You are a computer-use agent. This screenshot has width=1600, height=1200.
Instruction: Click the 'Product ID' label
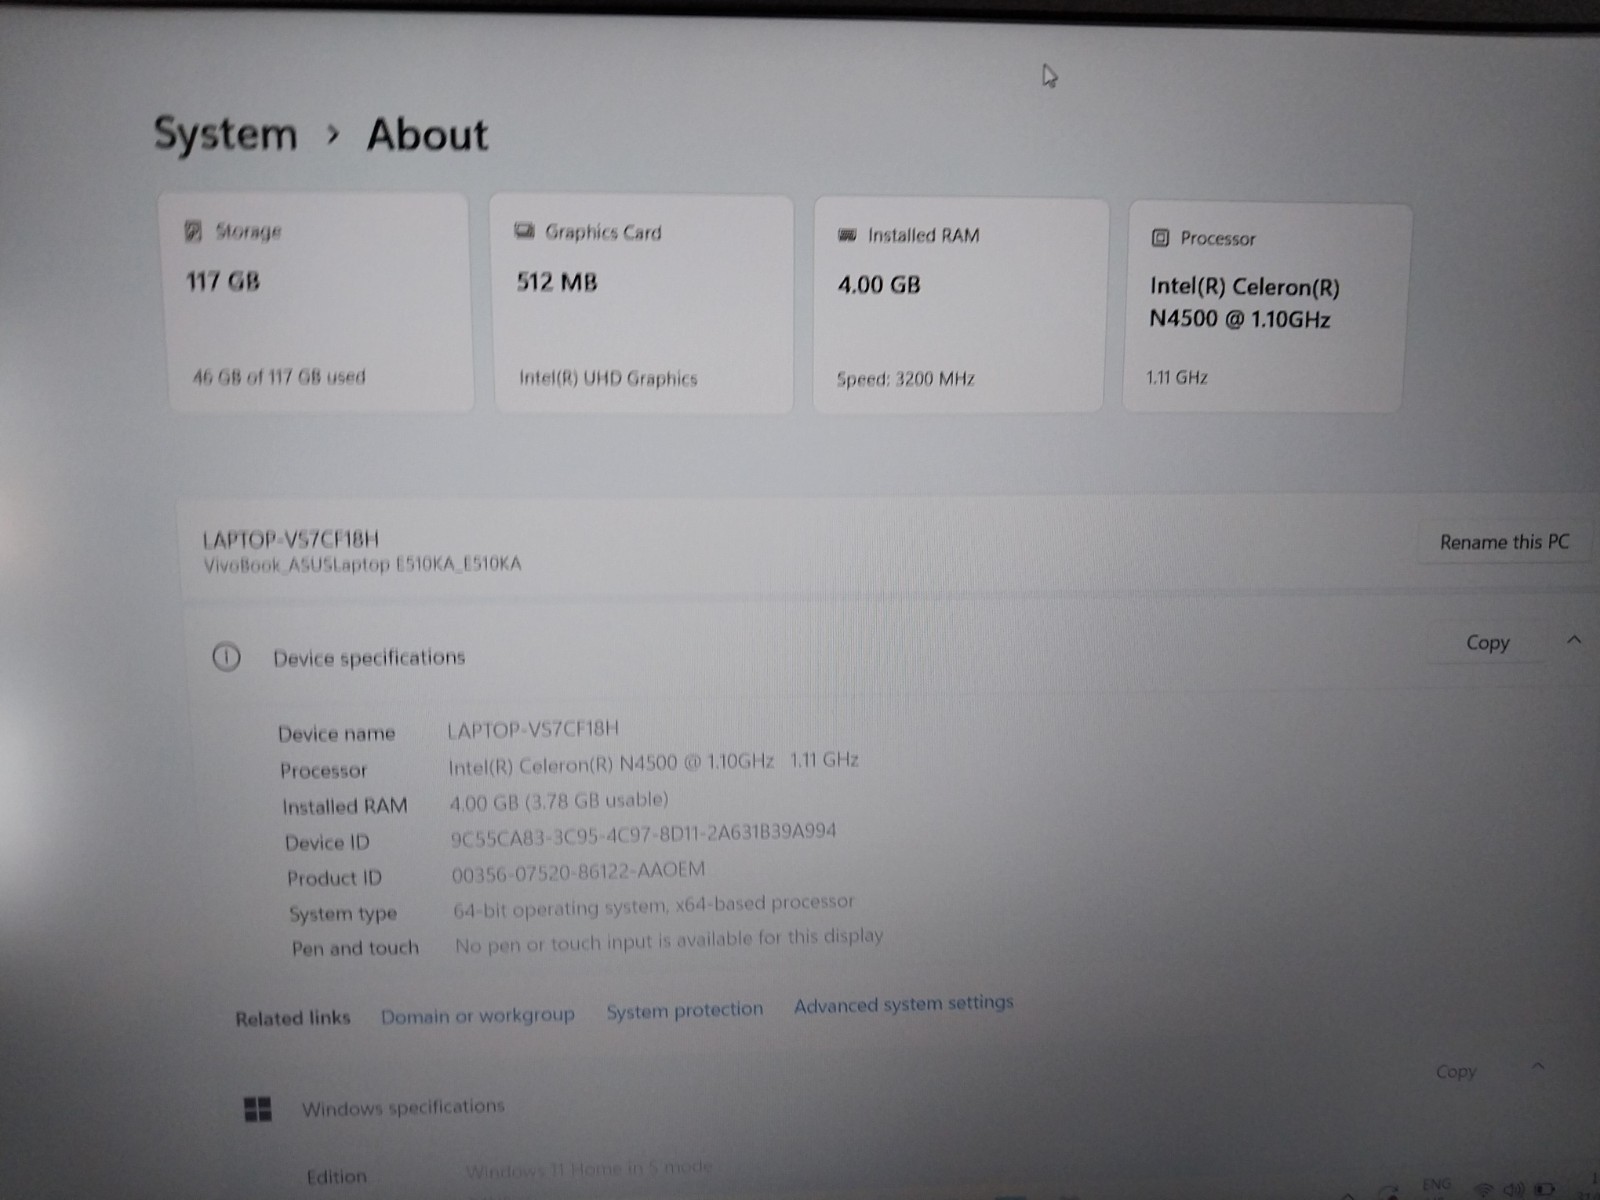[334, 878]
